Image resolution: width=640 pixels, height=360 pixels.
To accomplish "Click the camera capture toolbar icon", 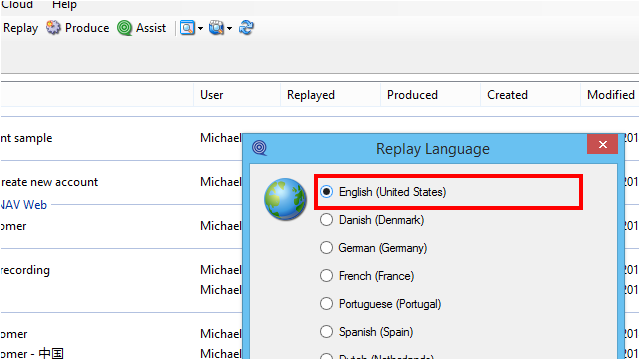I will pyautogui.click(x=216, y=28).
